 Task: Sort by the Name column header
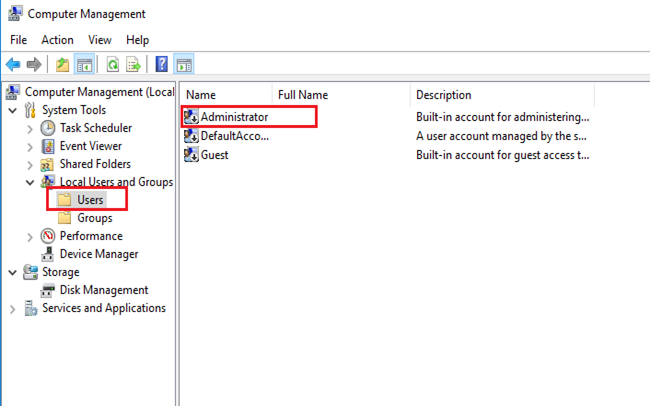227,95
